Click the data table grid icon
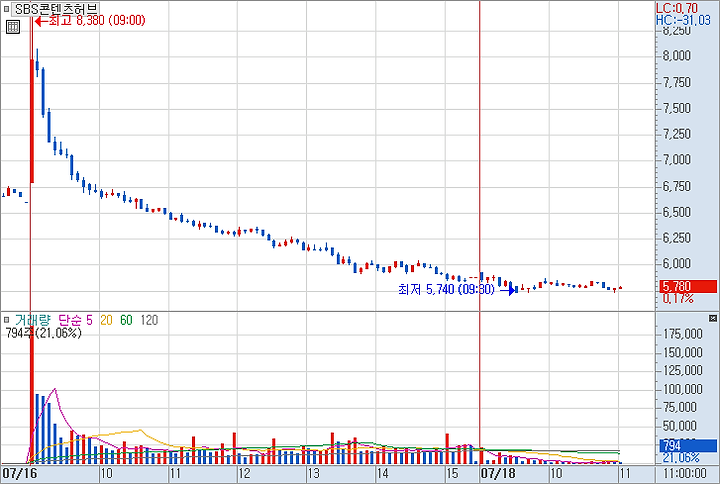The image size is (720, 484). (x=13, y=27)
